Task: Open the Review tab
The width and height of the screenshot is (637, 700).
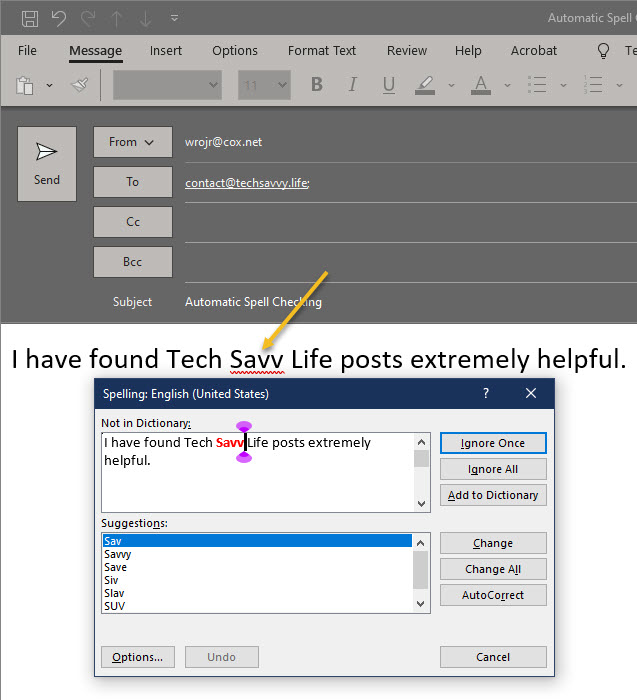Action: click(407, 51)
